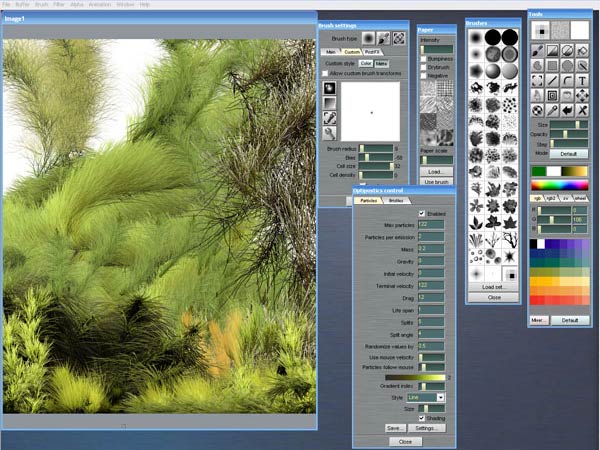Disable the Enabled checkbox in Optipustics control
Image resolution: width=600 pixels, height=450 pixels.
[422, 213]
